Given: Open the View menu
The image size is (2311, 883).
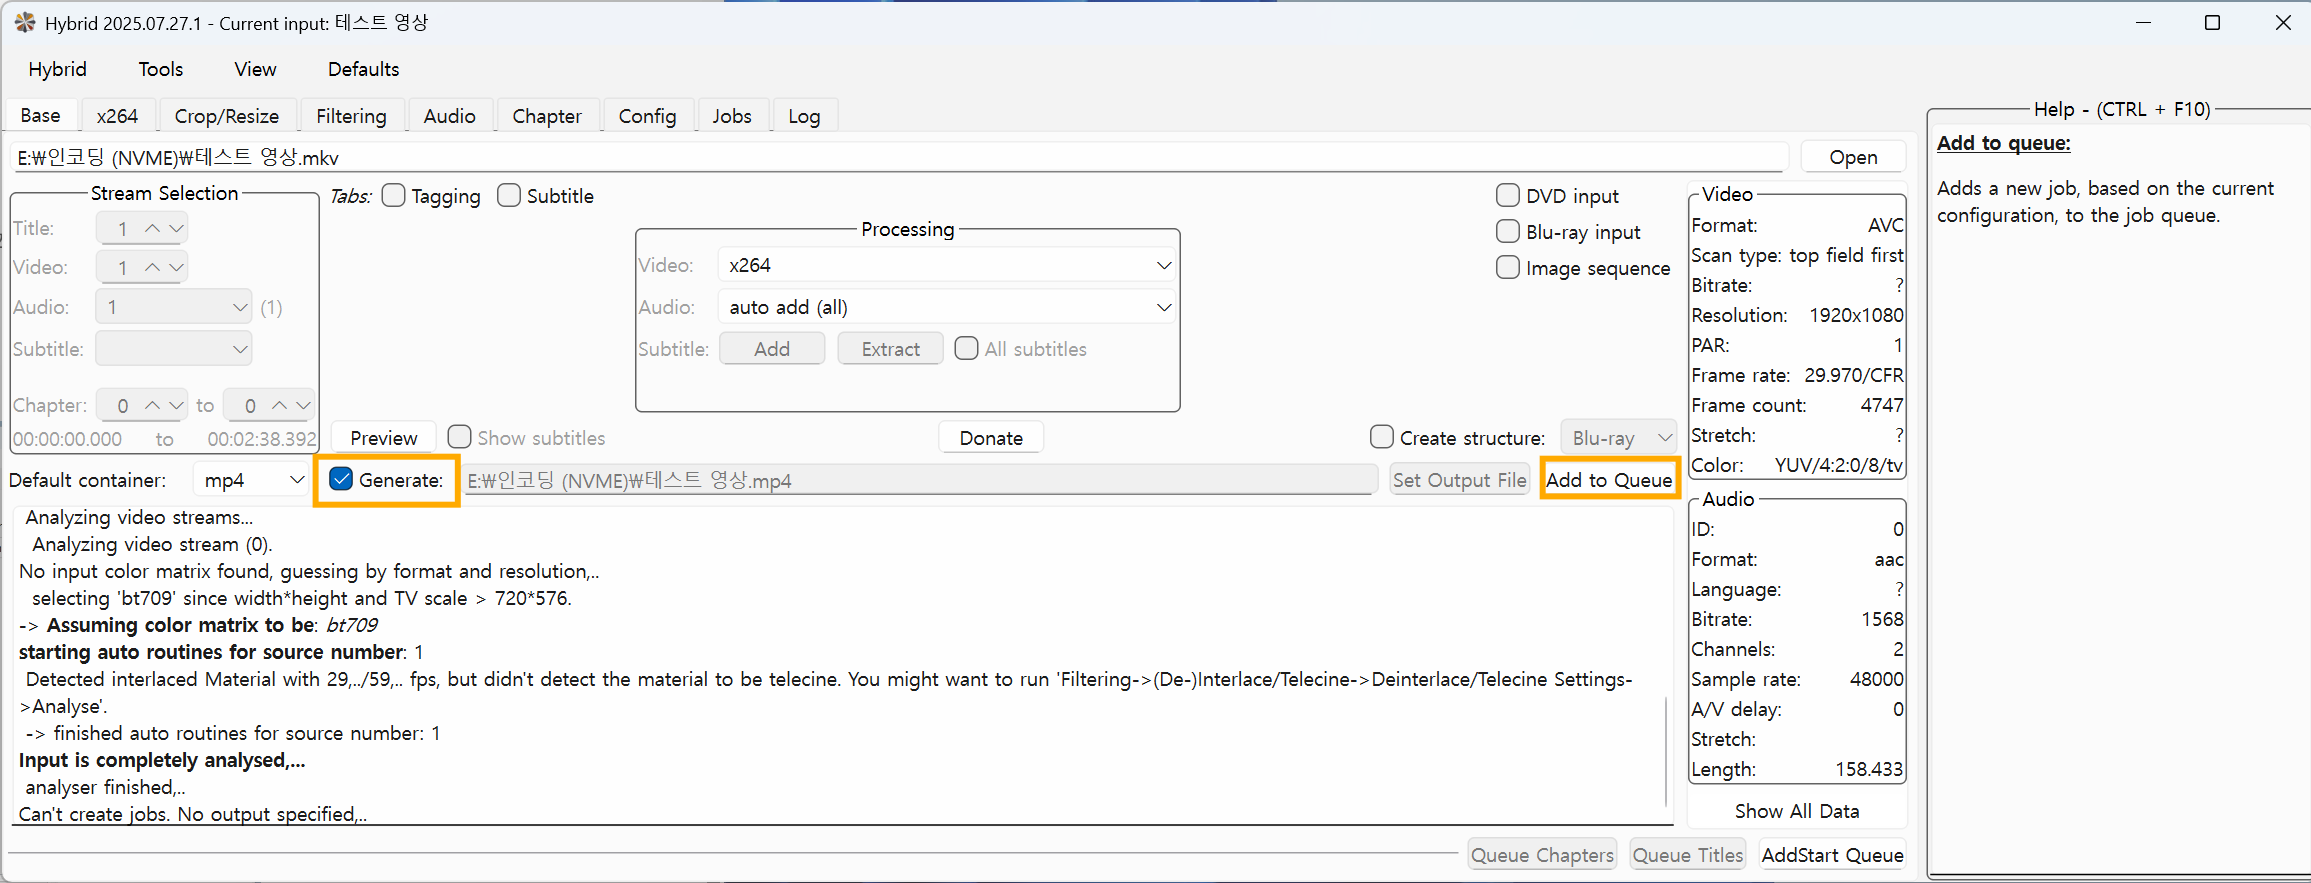Looking at the screenshot, I should (x=255, y=69).
